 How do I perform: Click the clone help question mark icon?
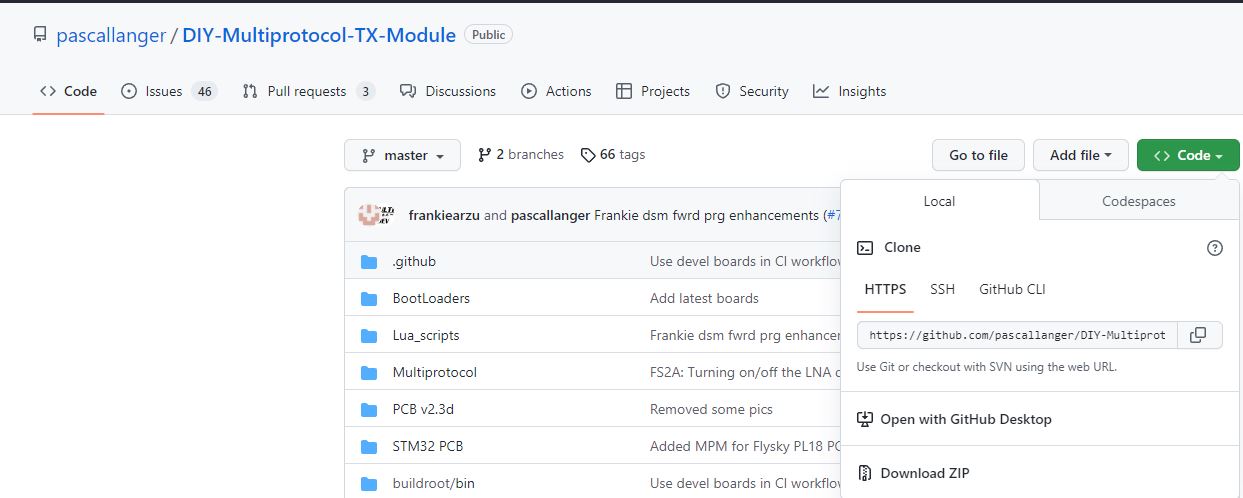tap(1215, 248)
